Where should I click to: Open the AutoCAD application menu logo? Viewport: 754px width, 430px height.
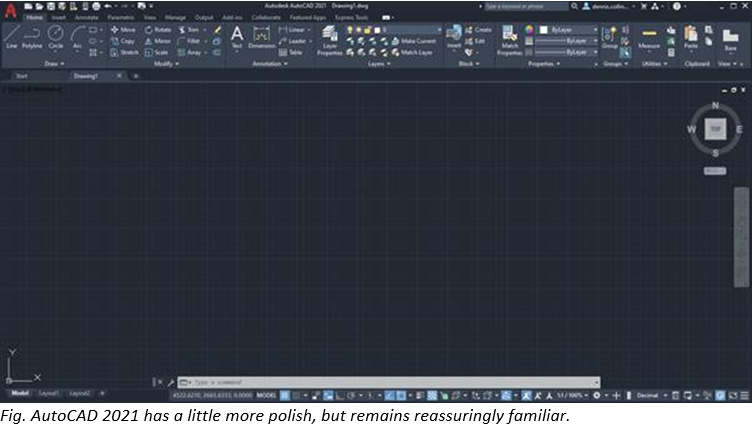click(x=10, y=10)
